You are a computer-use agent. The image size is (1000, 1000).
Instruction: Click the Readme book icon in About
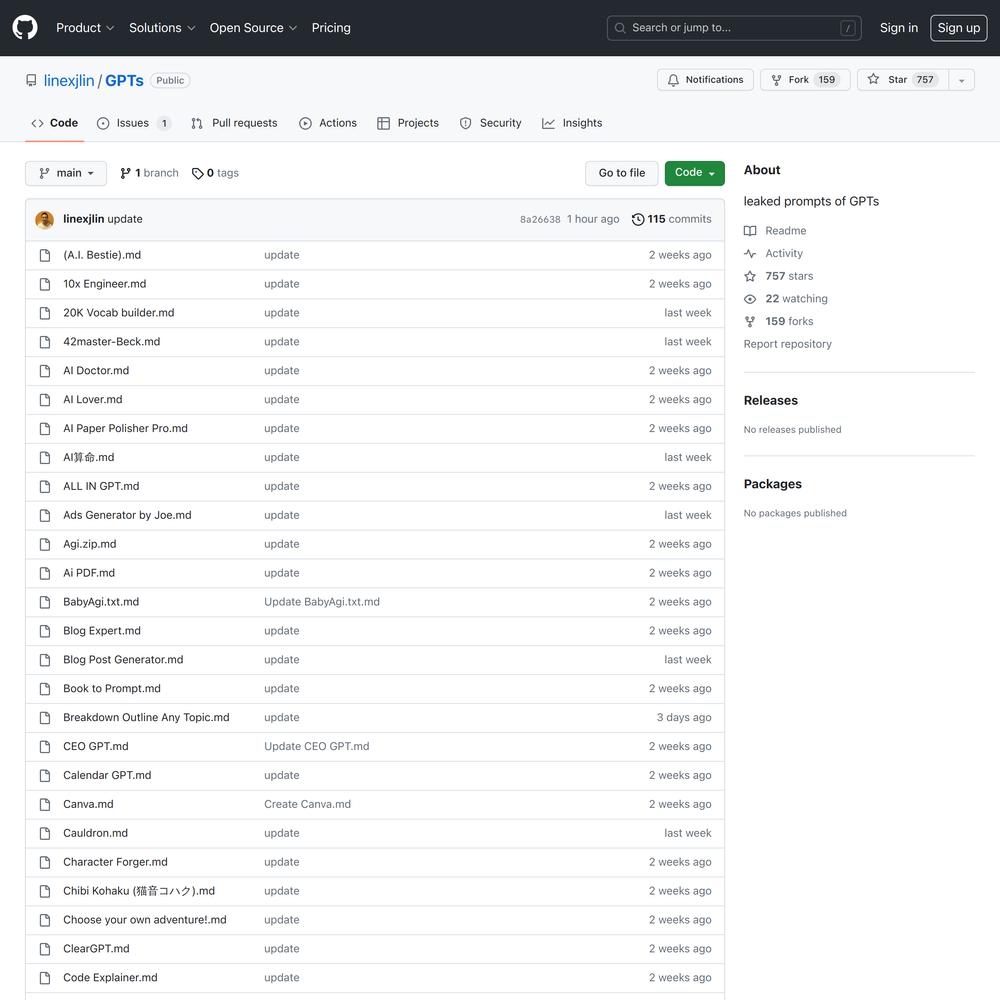pos(750,231)
